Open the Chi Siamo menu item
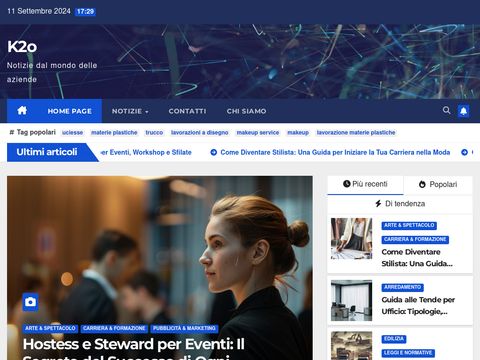Screen dimensions: 480x360 tap(246, 111)
